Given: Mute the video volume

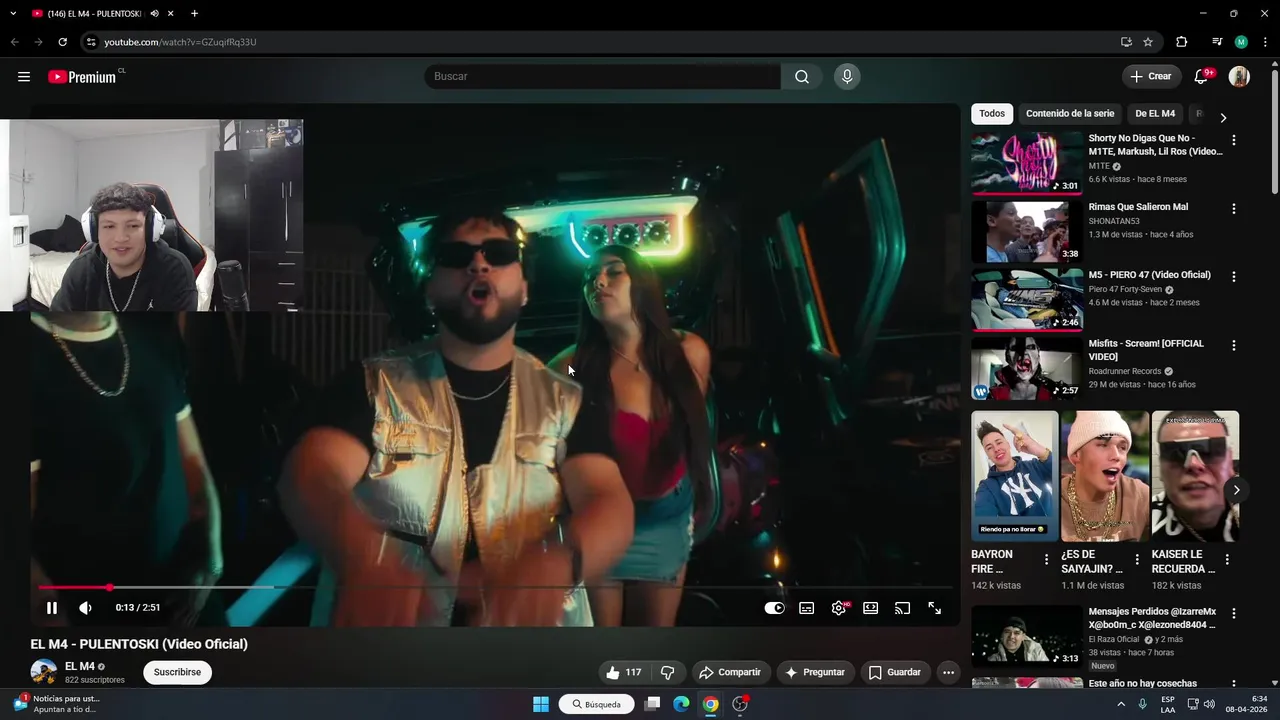Looking at the screenshot, I should point(86,608).
